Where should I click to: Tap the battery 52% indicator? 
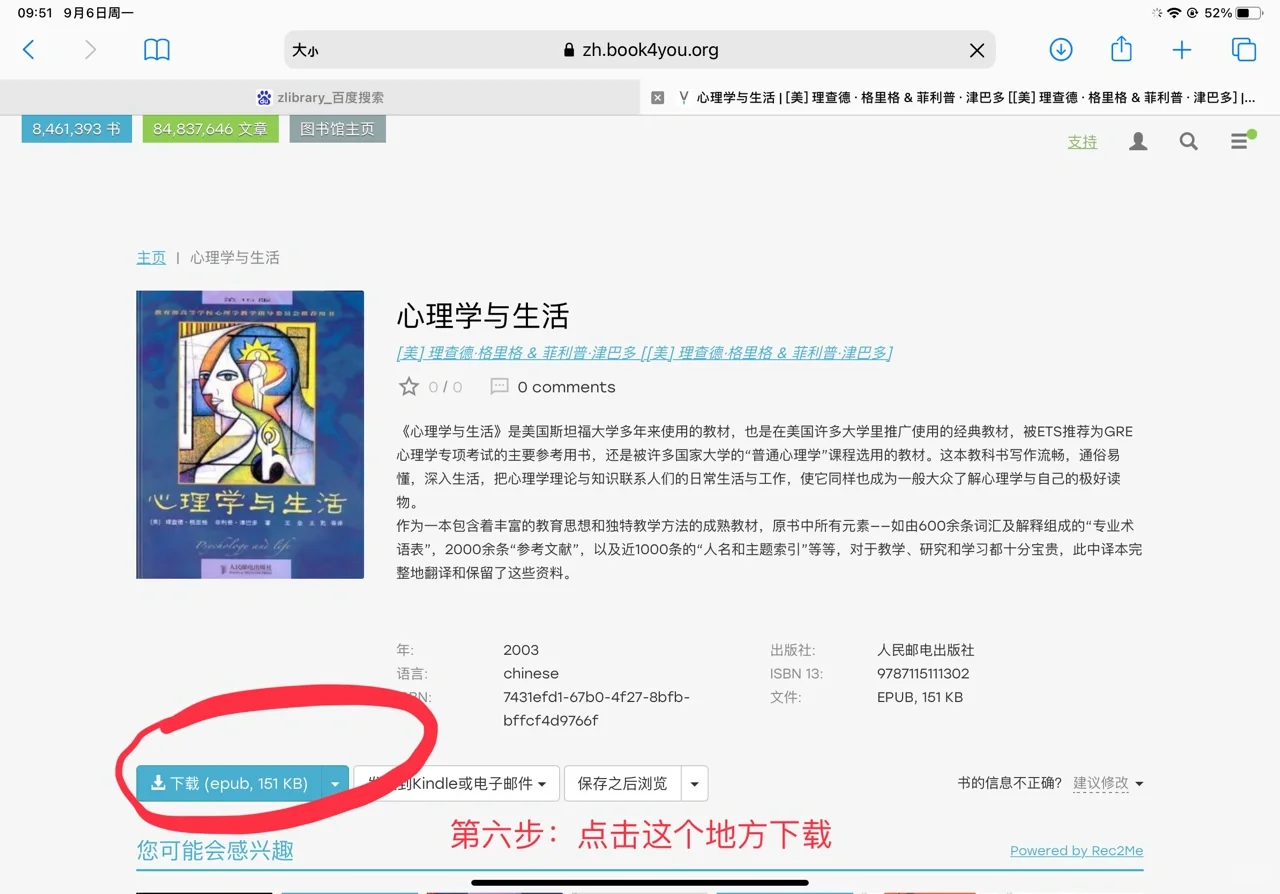(x=1233, y=13)
